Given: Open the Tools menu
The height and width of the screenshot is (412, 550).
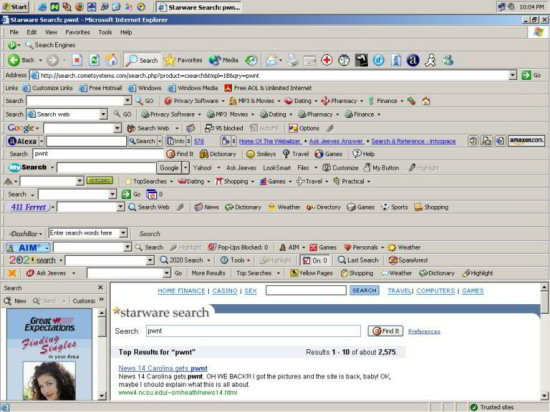Looking at the screenshot, I should pos(105,32).
